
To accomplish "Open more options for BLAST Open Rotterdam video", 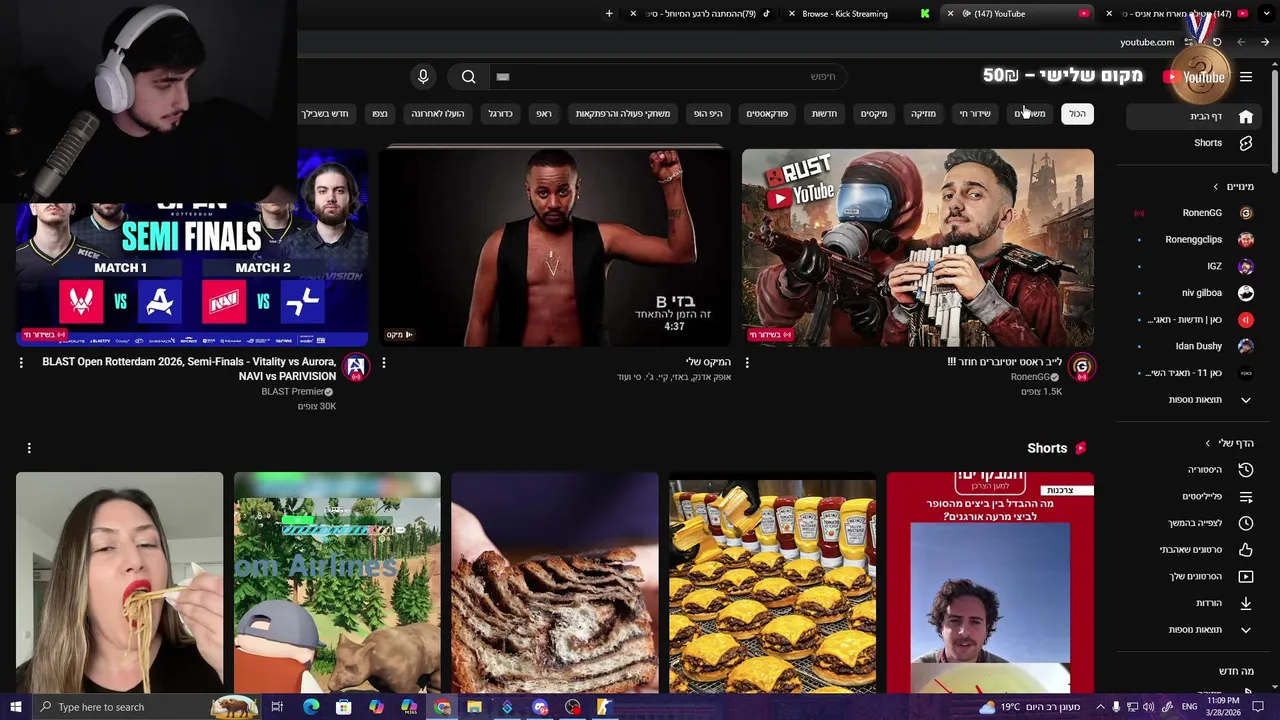I will [21, 363].
